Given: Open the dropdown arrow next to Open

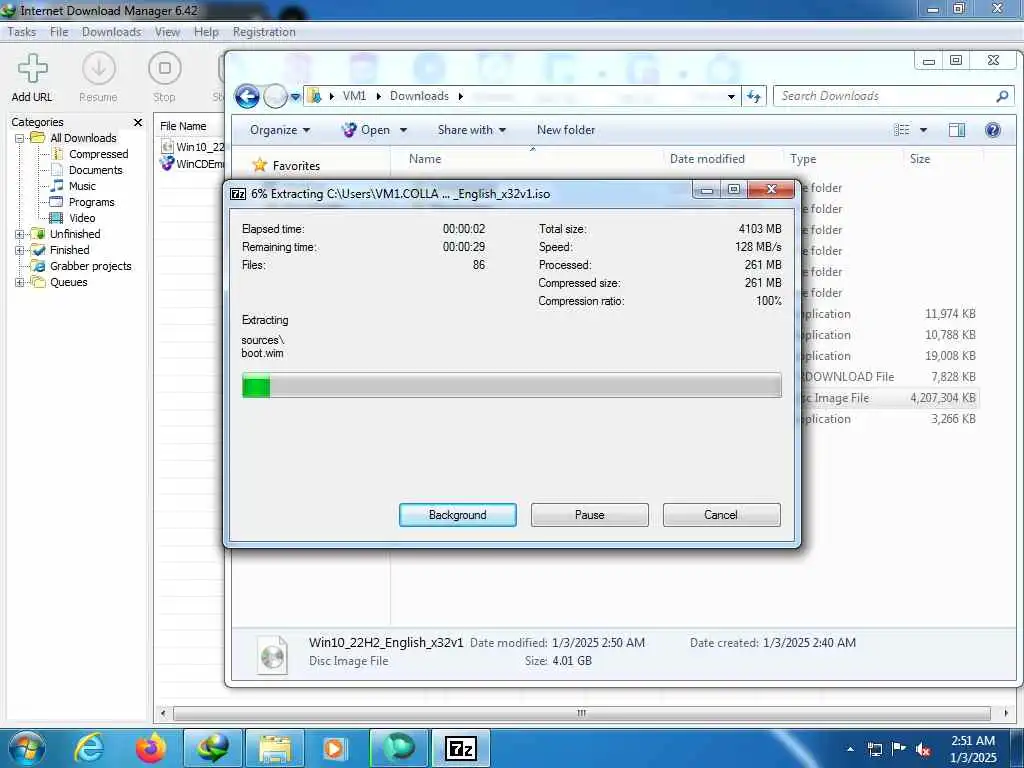Looking at the screenshot, I should click(403, 130).
